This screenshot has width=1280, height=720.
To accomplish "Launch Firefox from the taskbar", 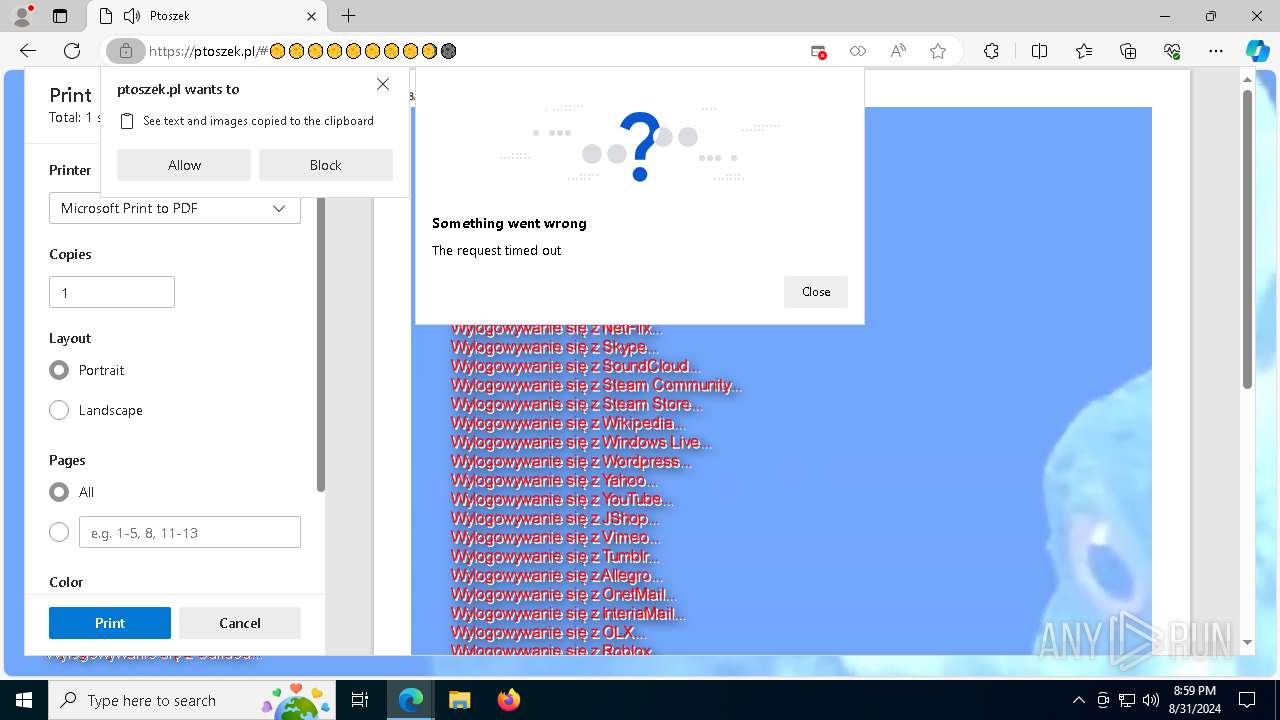I will click(508, 700).
